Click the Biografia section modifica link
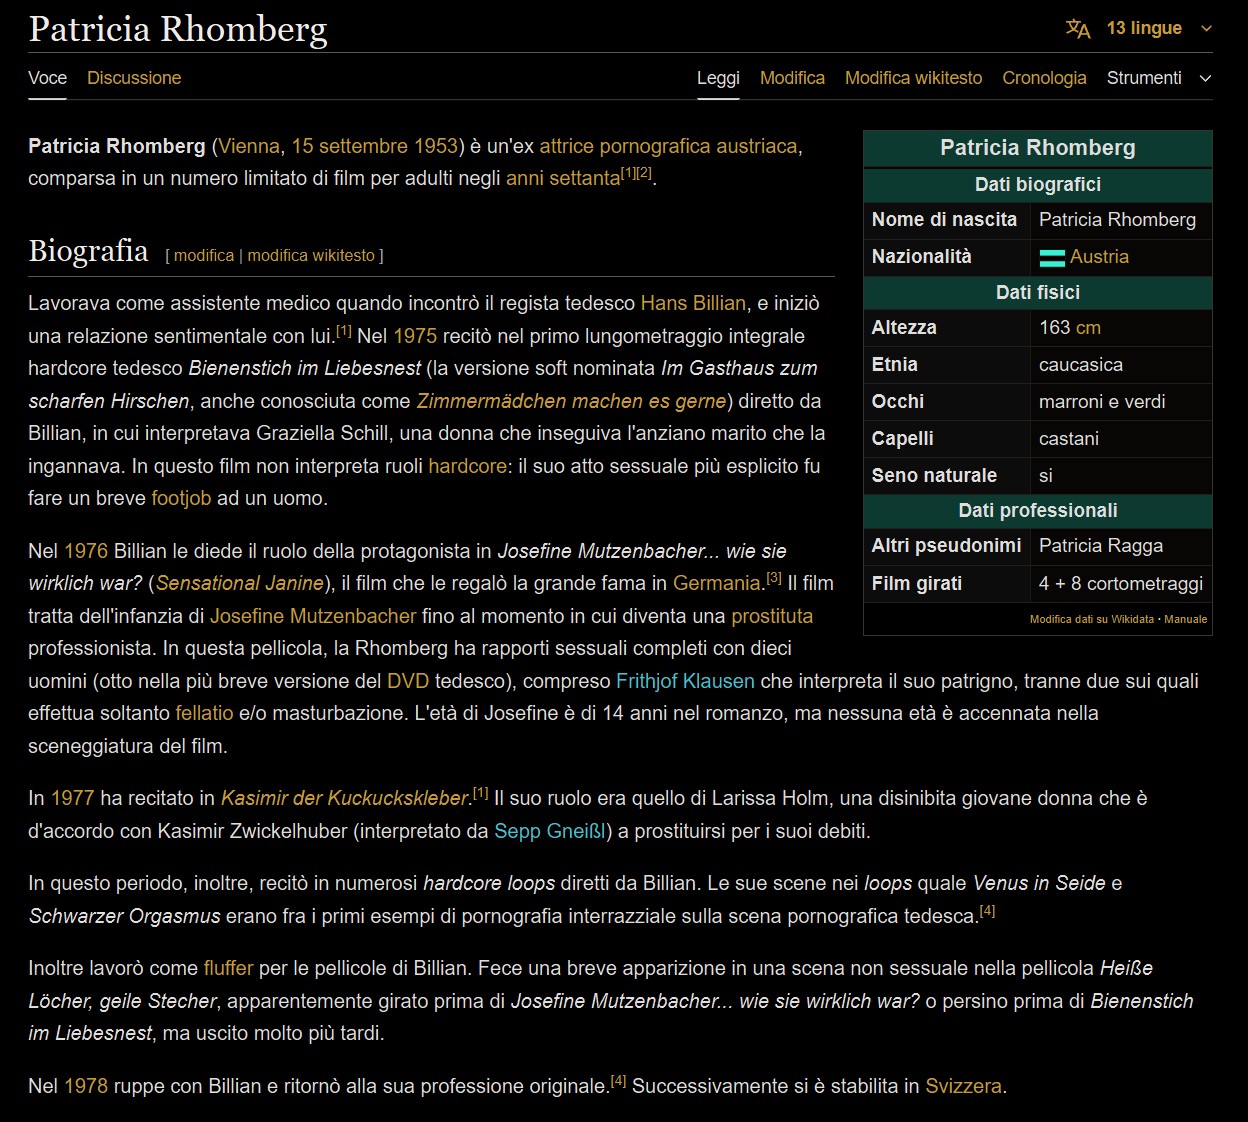The image size is (1248, 1122). click(204, 255)
